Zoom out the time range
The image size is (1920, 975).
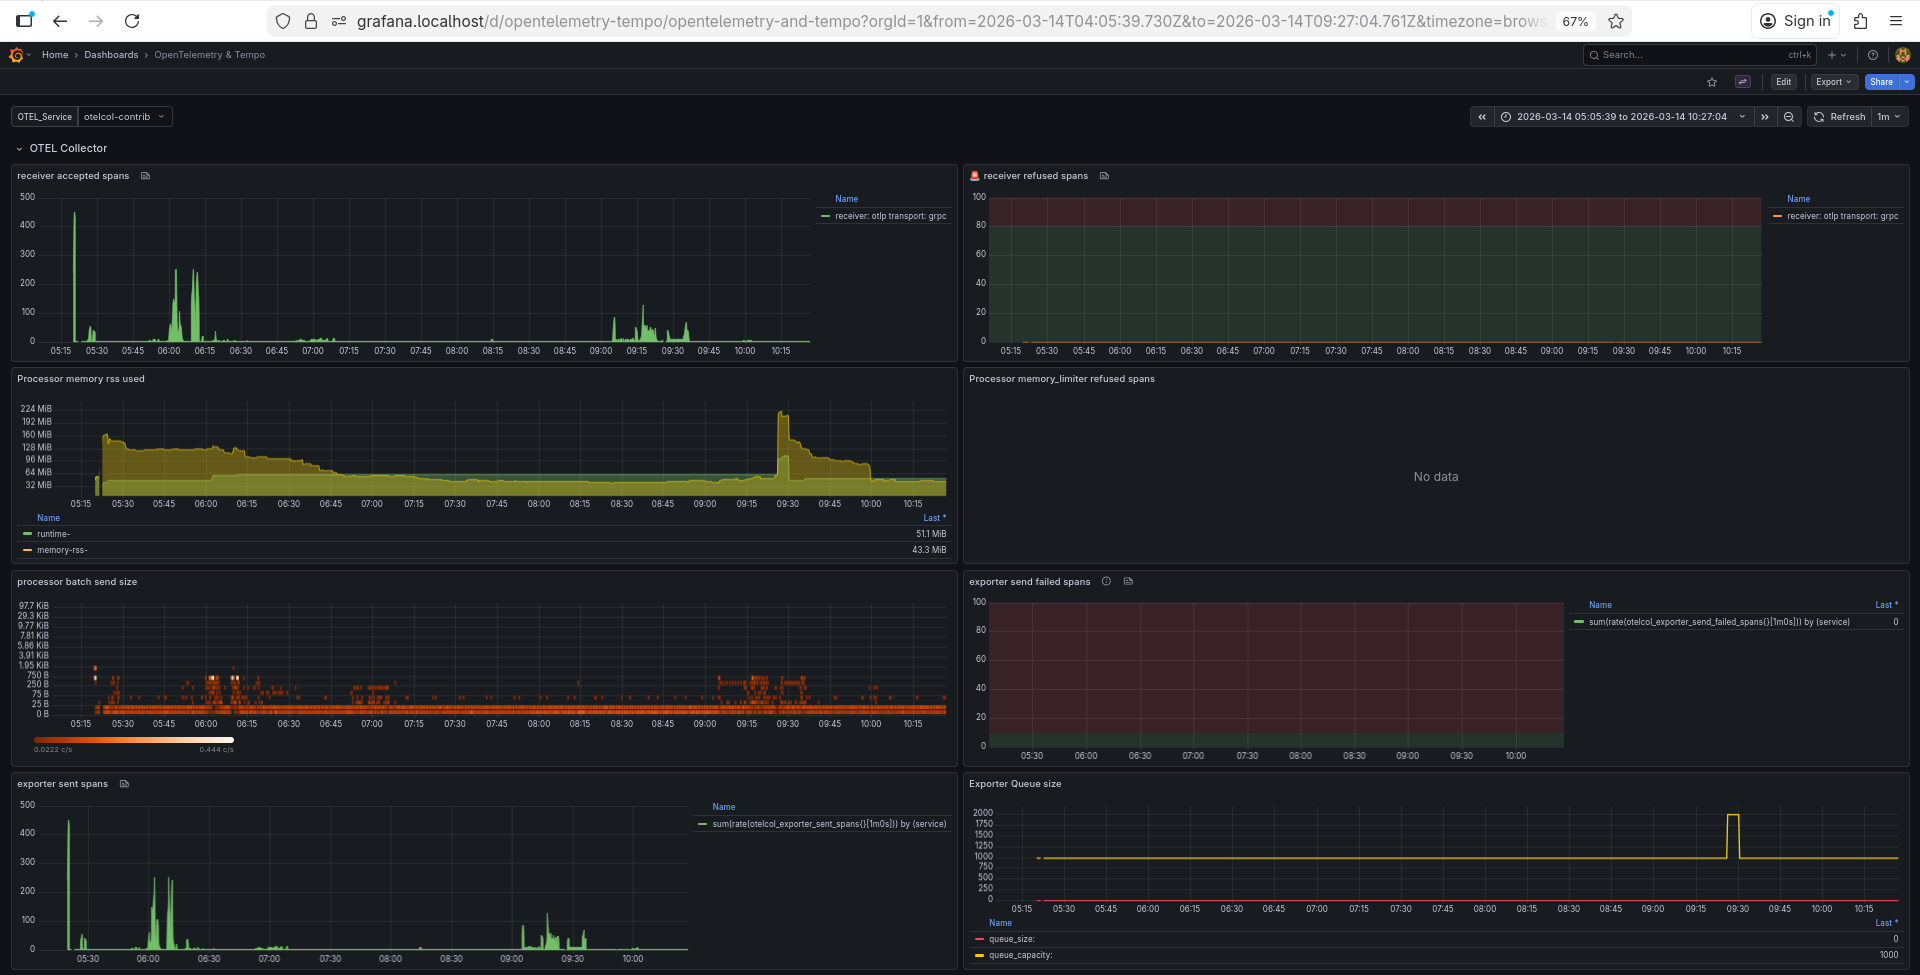[x=1789, y=117]
